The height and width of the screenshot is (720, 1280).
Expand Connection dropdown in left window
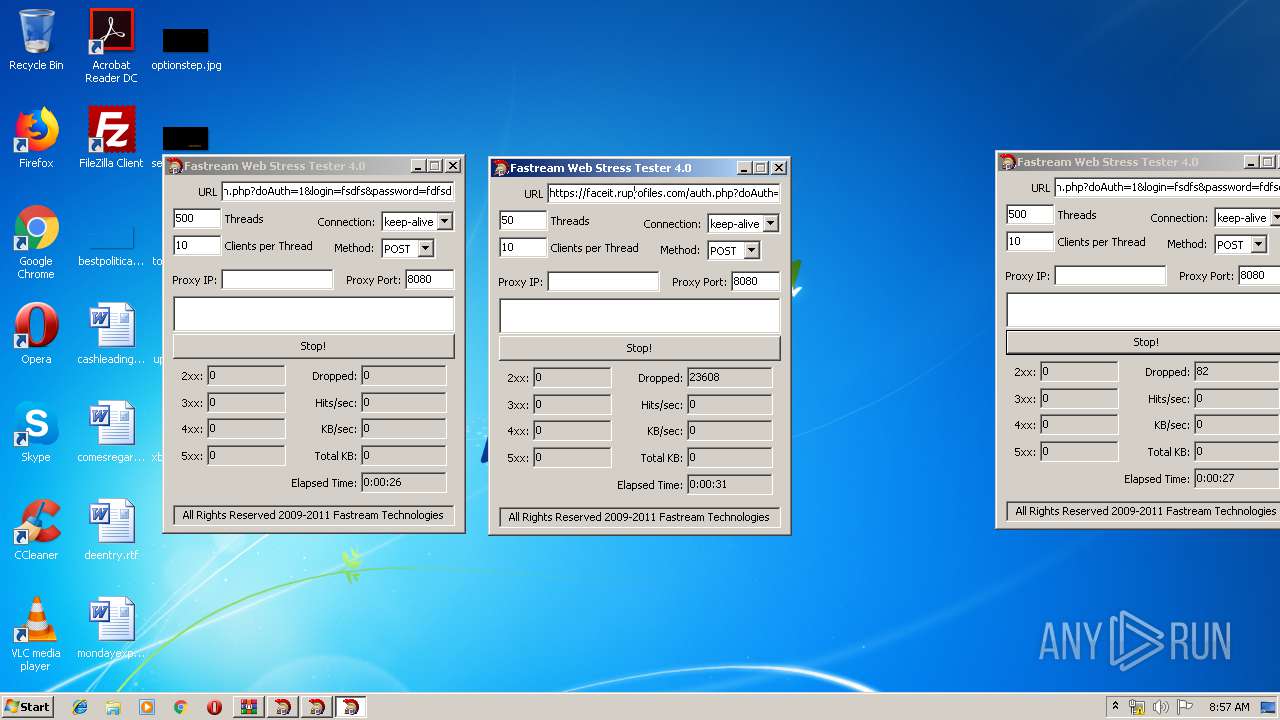click(x=445, y=222)
